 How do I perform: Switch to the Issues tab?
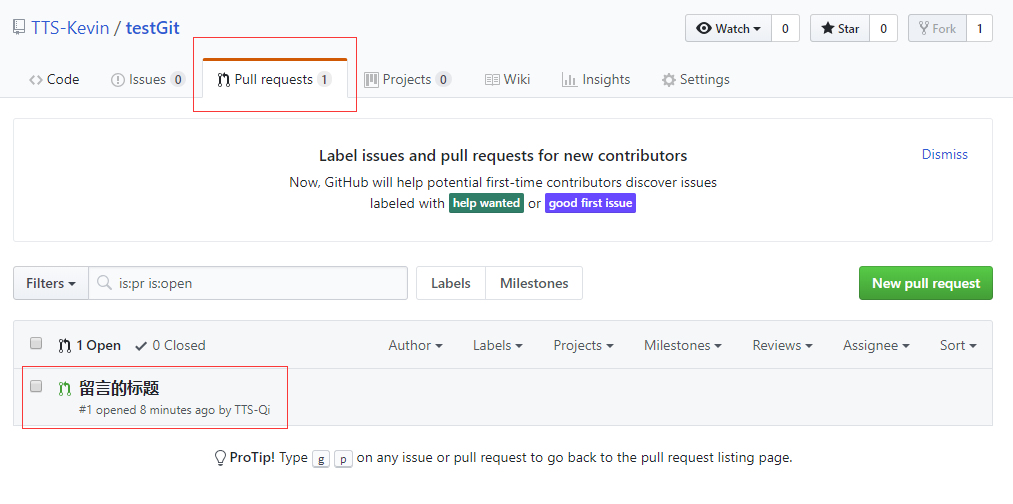pos(149,80)
